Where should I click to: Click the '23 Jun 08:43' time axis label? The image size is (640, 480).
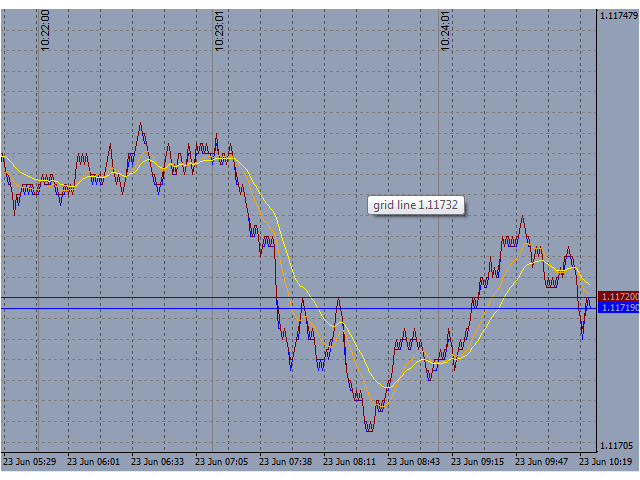click(x=413, y=462)
